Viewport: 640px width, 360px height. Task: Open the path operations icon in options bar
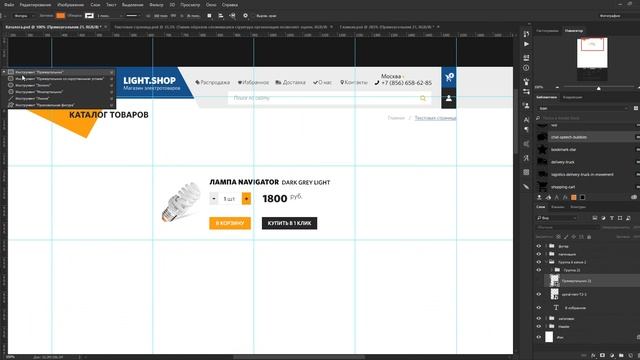click(x=209, y=16)
